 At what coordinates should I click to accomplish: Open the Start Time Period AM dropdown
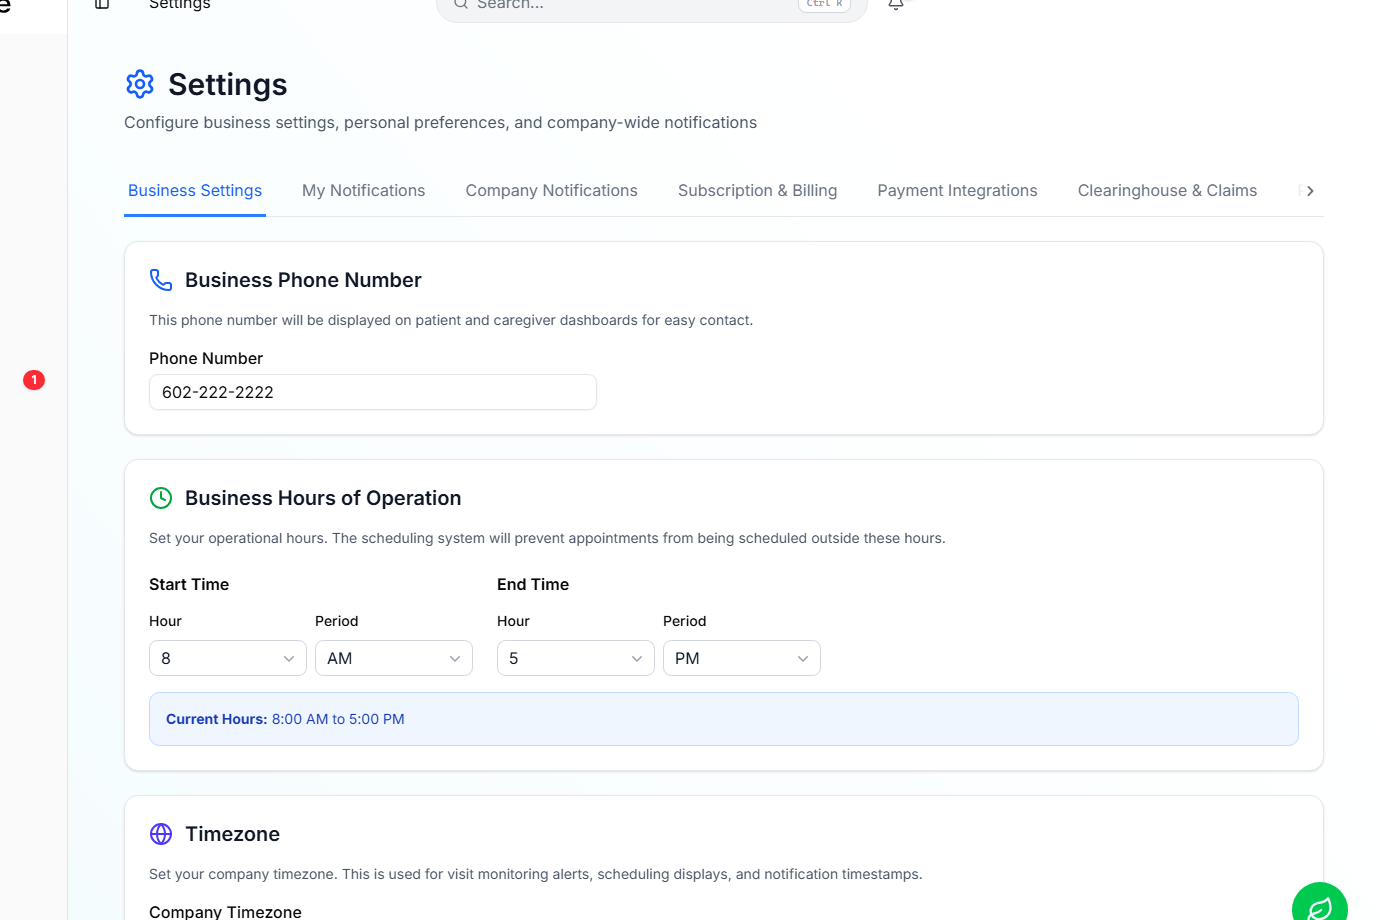pyautogui.click(x=394, y=658)
